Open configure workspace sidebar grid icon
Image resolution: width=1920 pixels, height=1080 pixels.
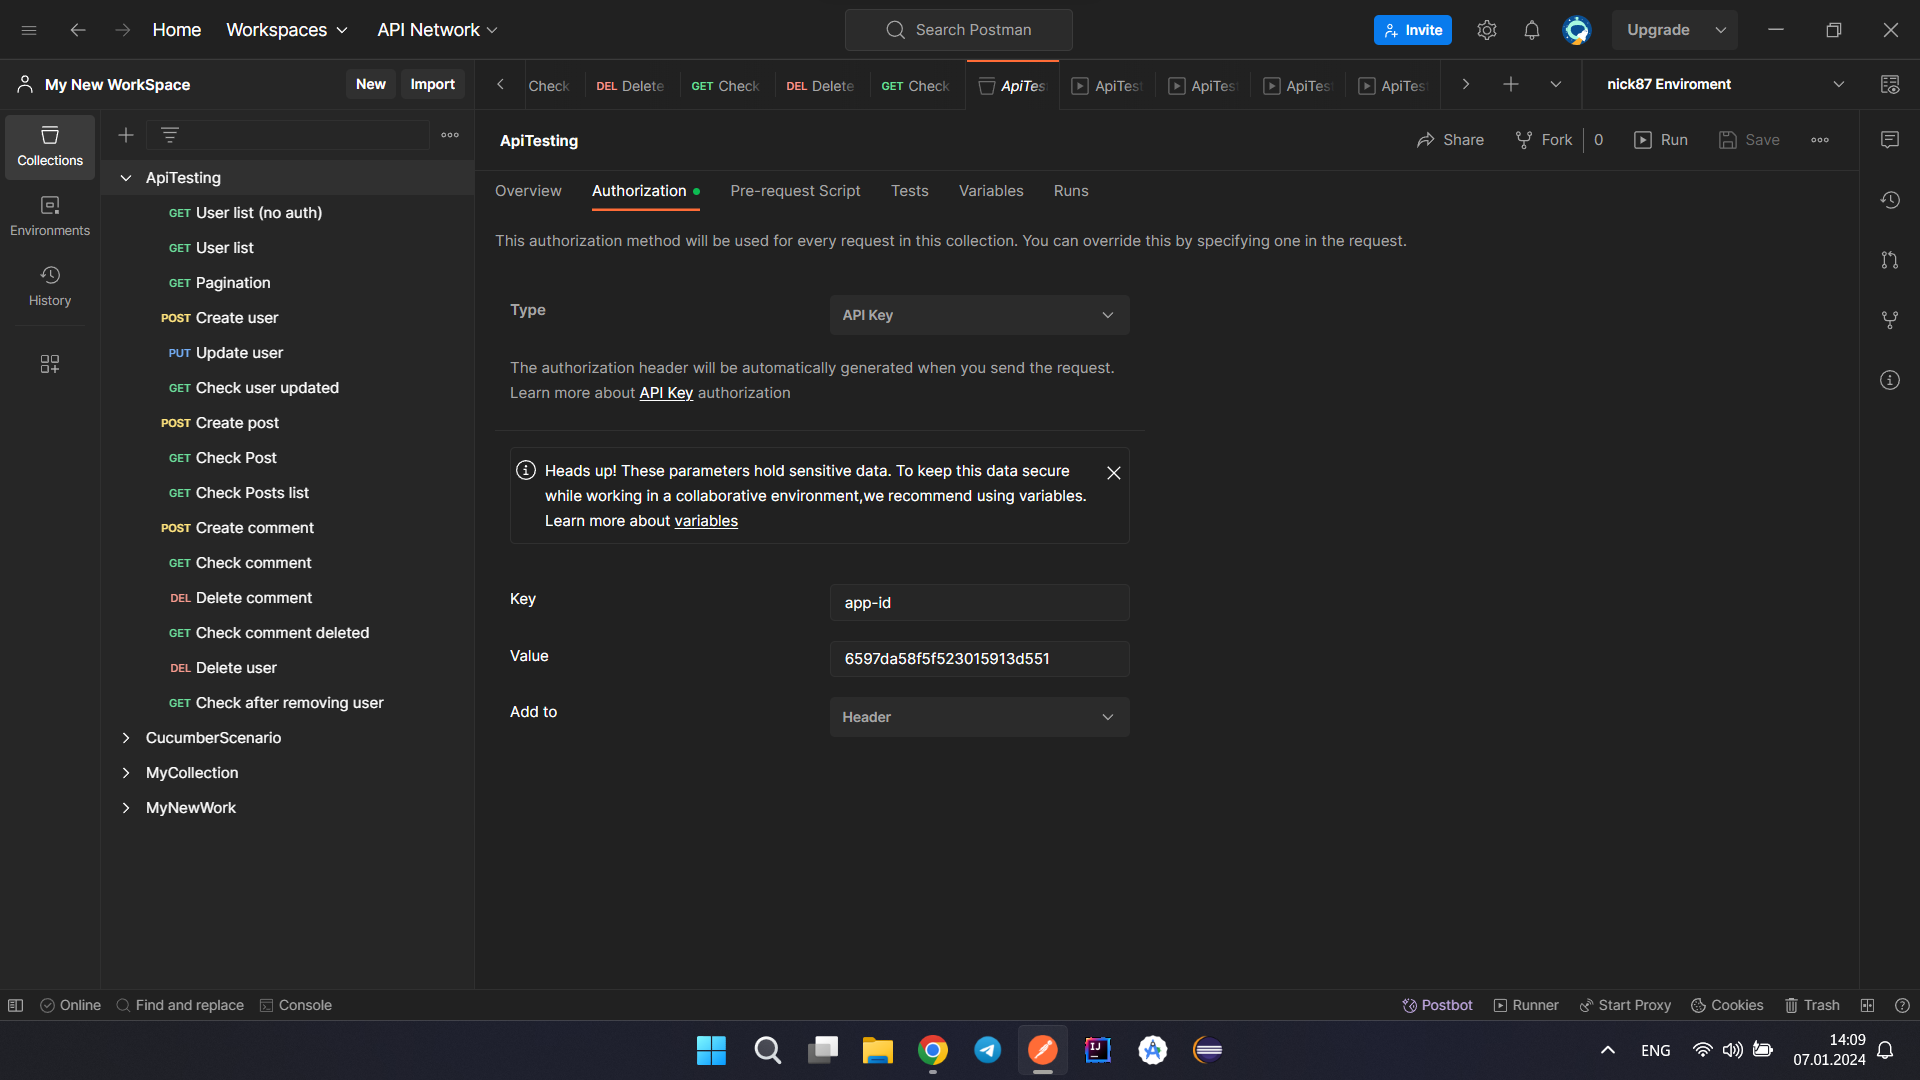click(x=50, y=364)
